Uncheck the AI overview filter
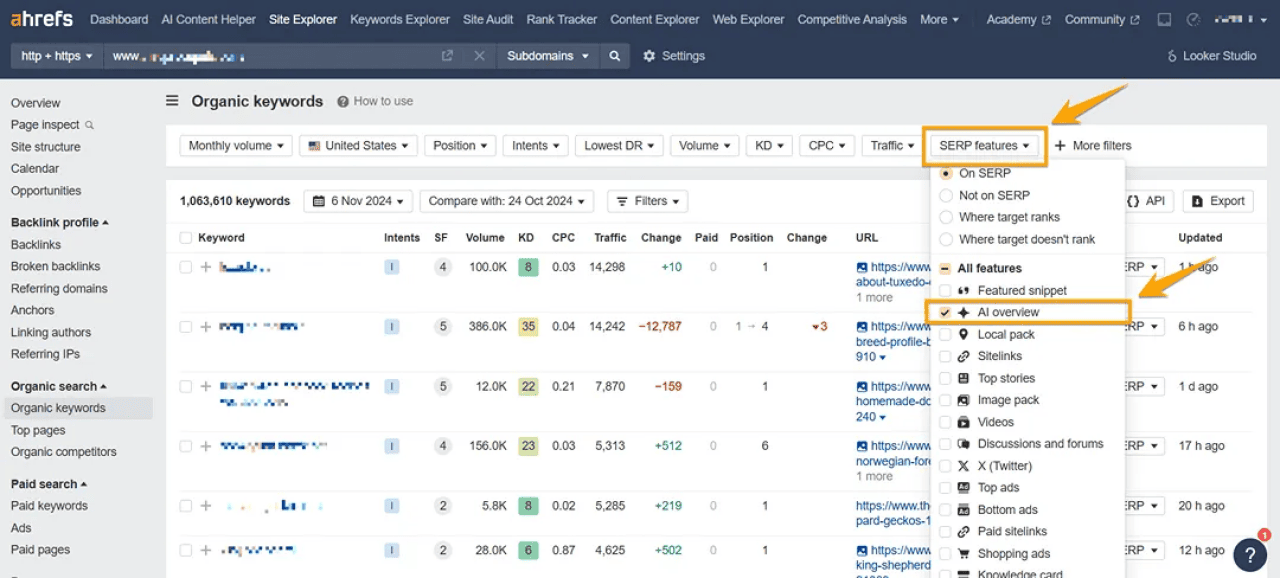1280x578 pixels. tap(944, 311)
